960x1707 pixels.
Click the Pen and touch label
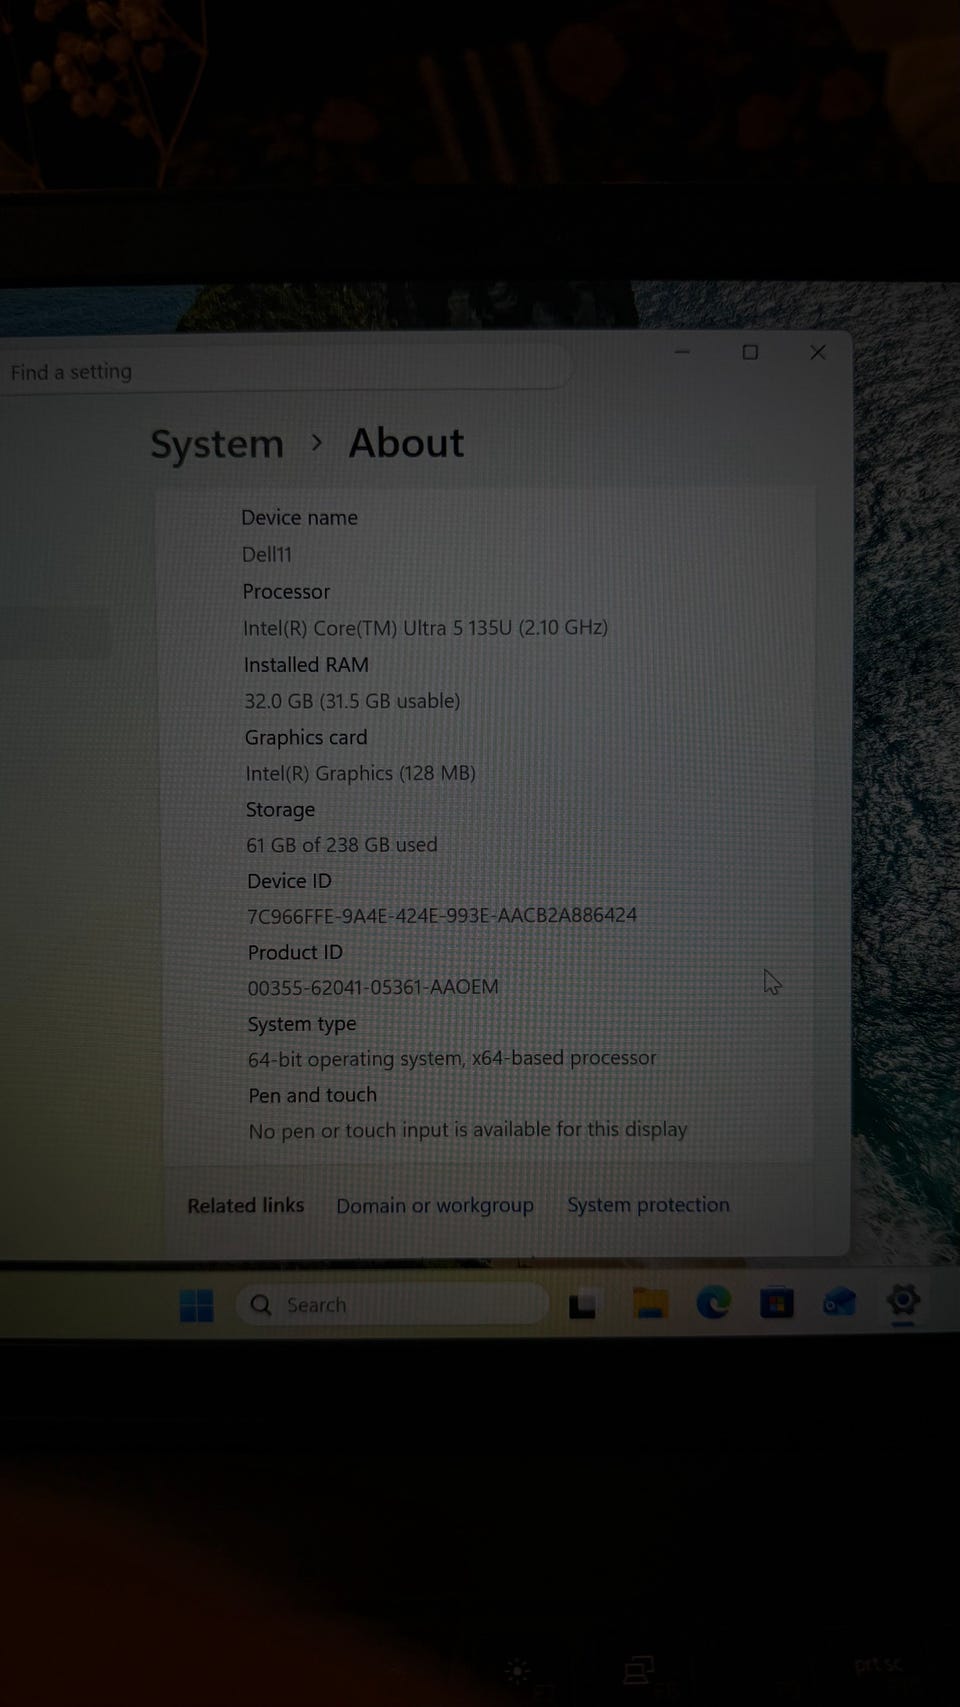(313, 1095)
